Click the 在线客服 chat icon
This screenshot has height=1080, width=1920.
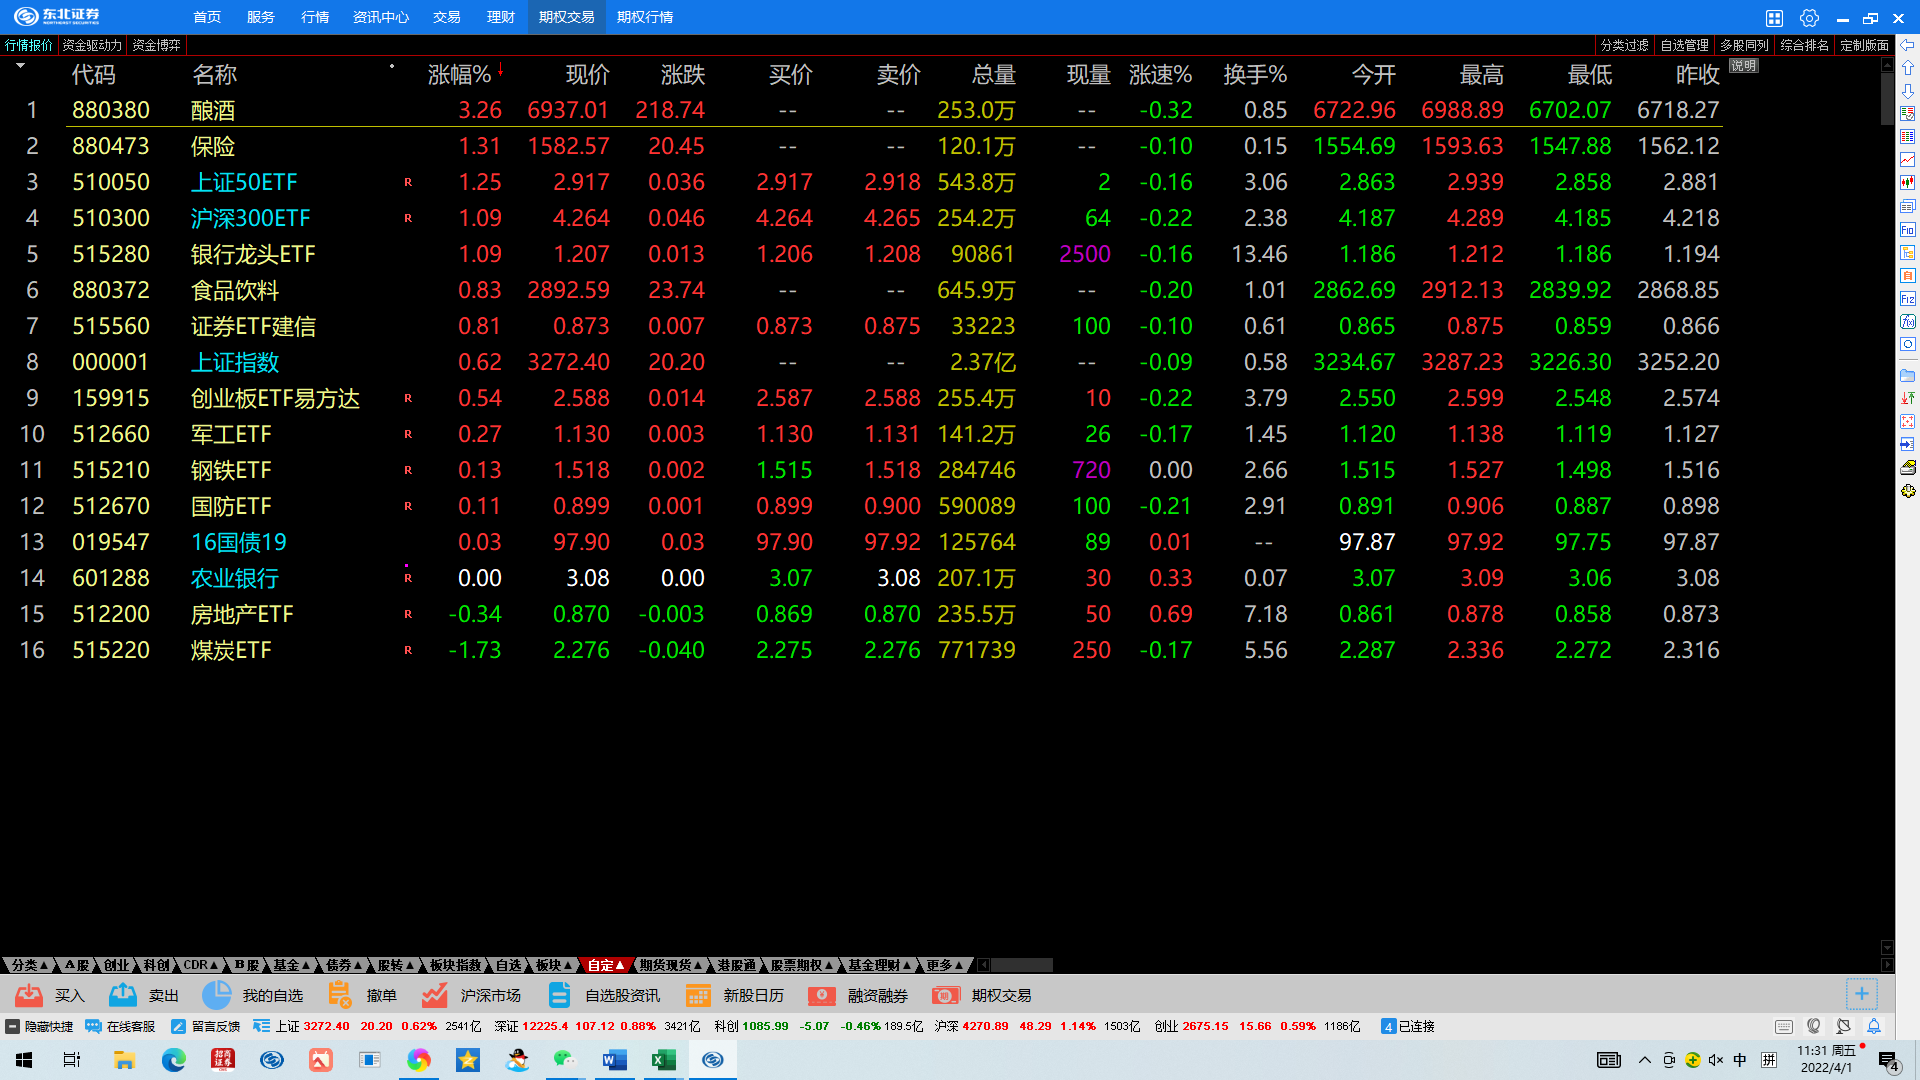coord(93,1026)
